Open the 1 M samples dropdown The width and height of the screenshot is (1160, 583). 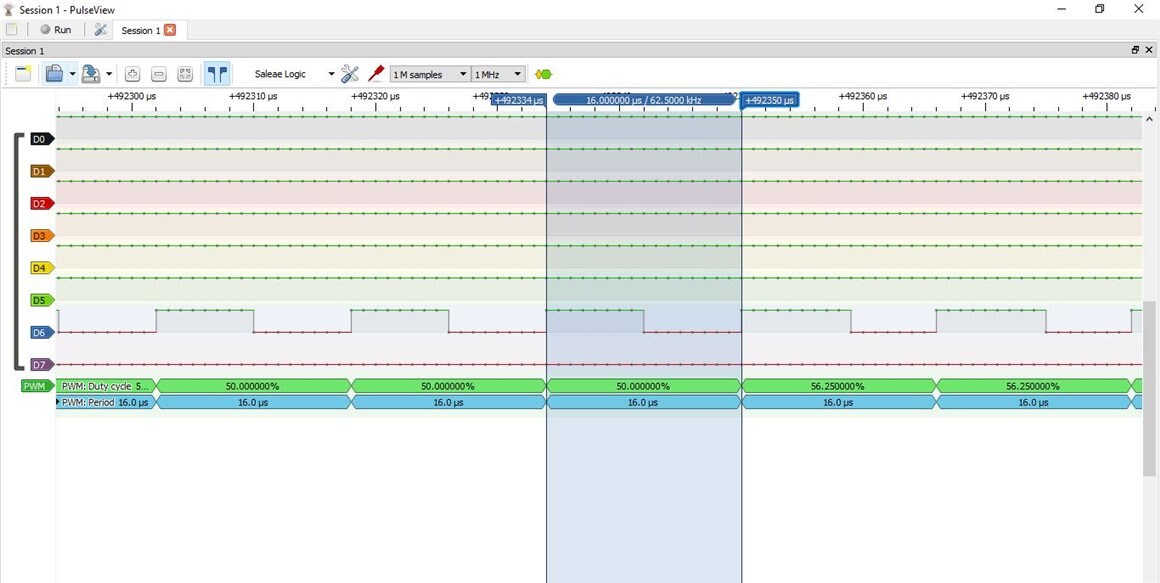coord(430,75)
